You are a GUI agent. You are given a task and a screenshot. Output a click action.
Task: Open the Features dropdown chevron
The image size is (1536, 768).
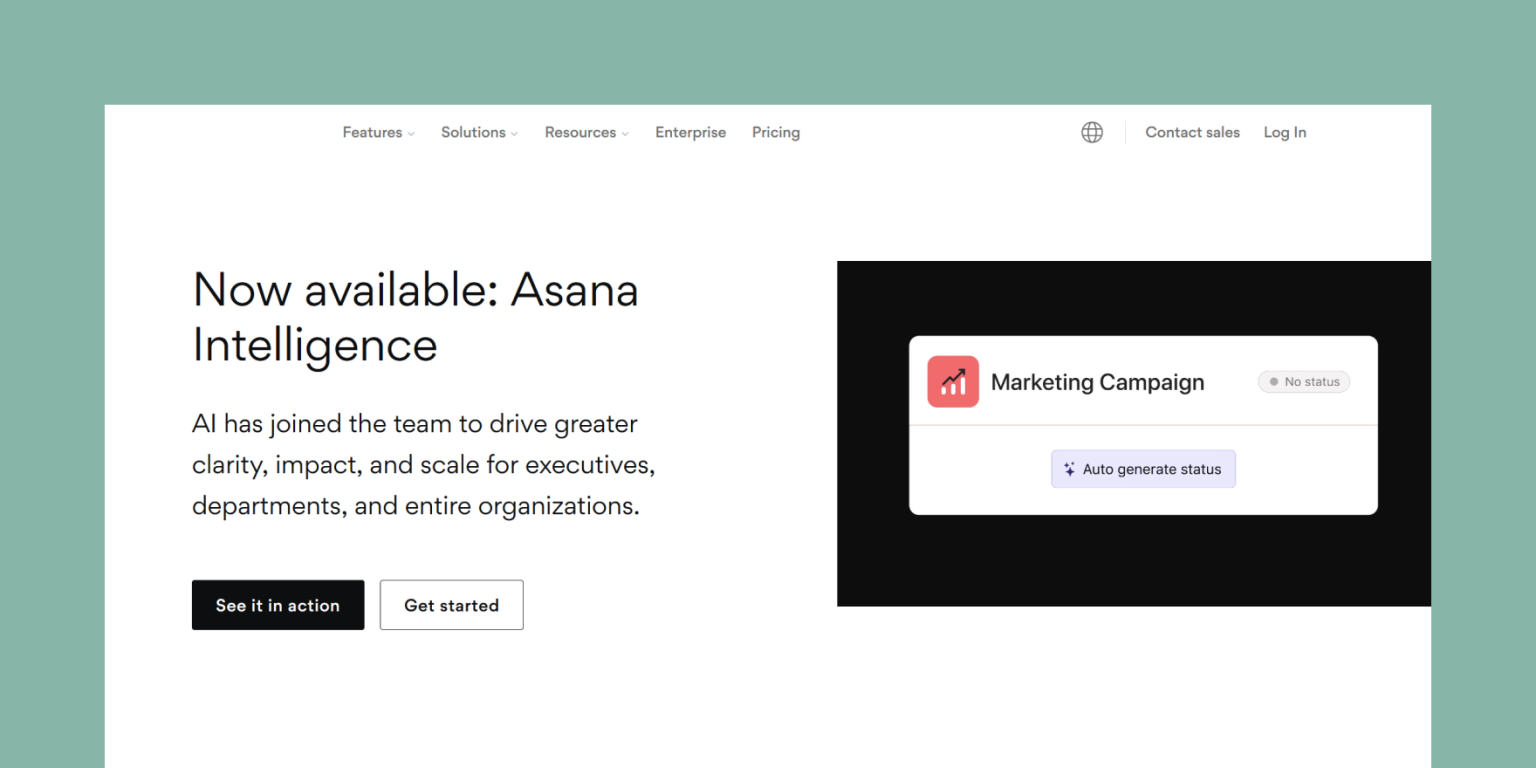(x=410, y=132)
